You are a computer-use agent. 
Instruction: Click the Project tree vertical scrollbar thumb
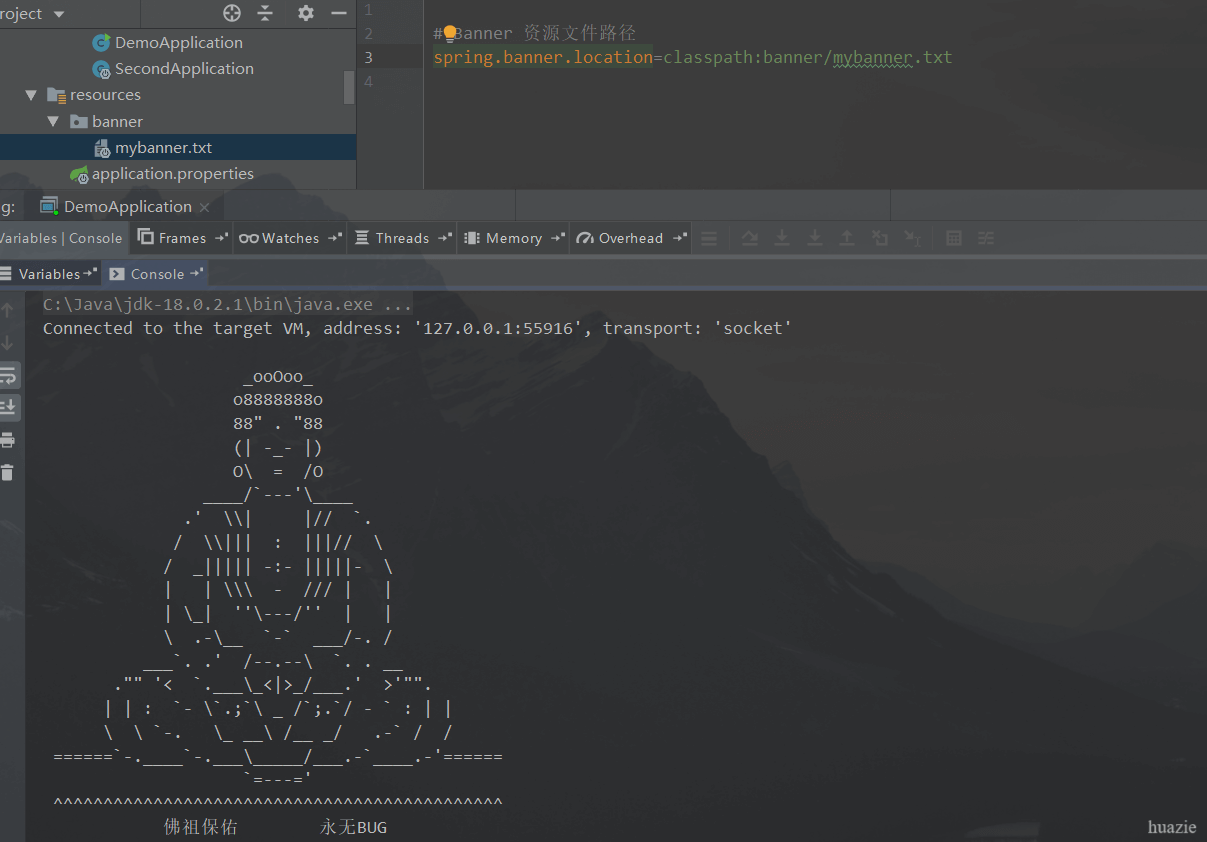[x=349, y=87]
